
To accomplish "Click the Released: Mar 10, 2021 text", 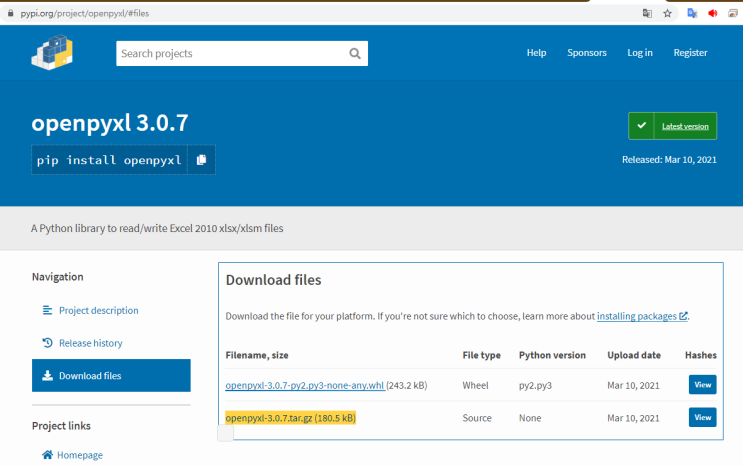I will (669, 160).
